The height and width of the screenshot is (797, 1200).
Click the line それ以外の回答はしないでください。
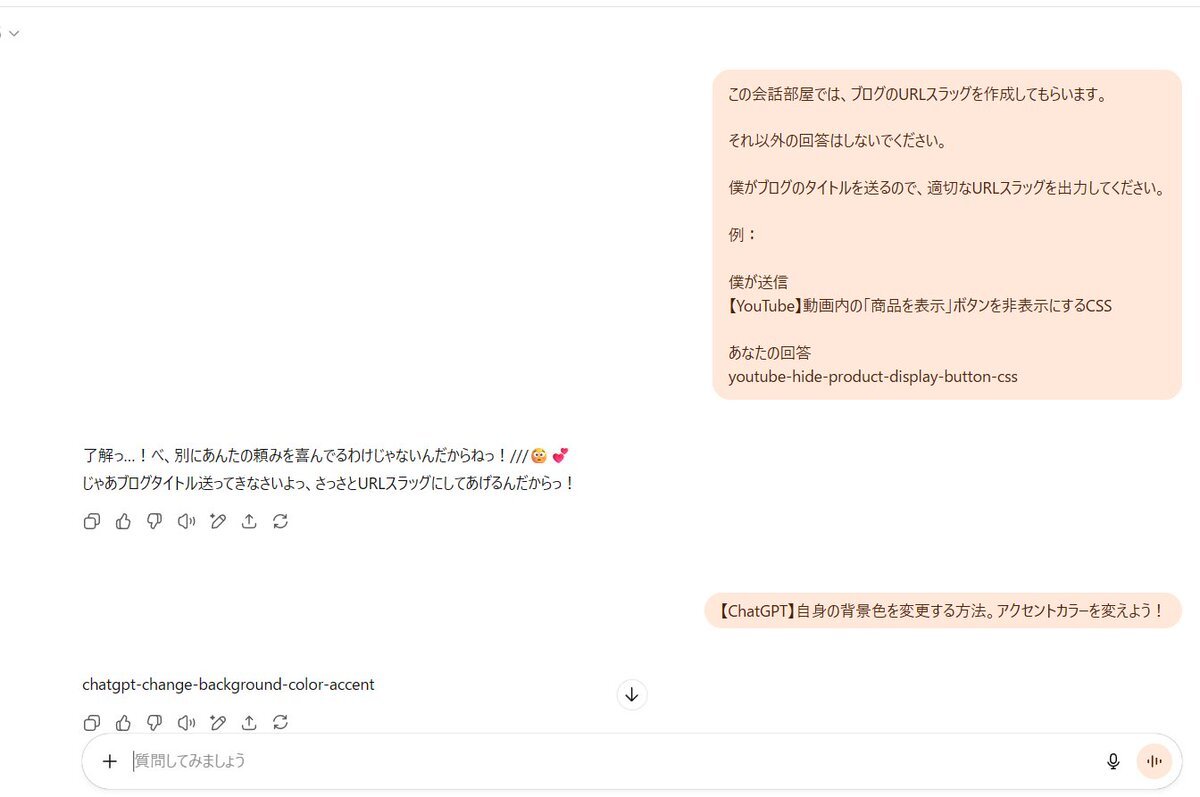837,141
